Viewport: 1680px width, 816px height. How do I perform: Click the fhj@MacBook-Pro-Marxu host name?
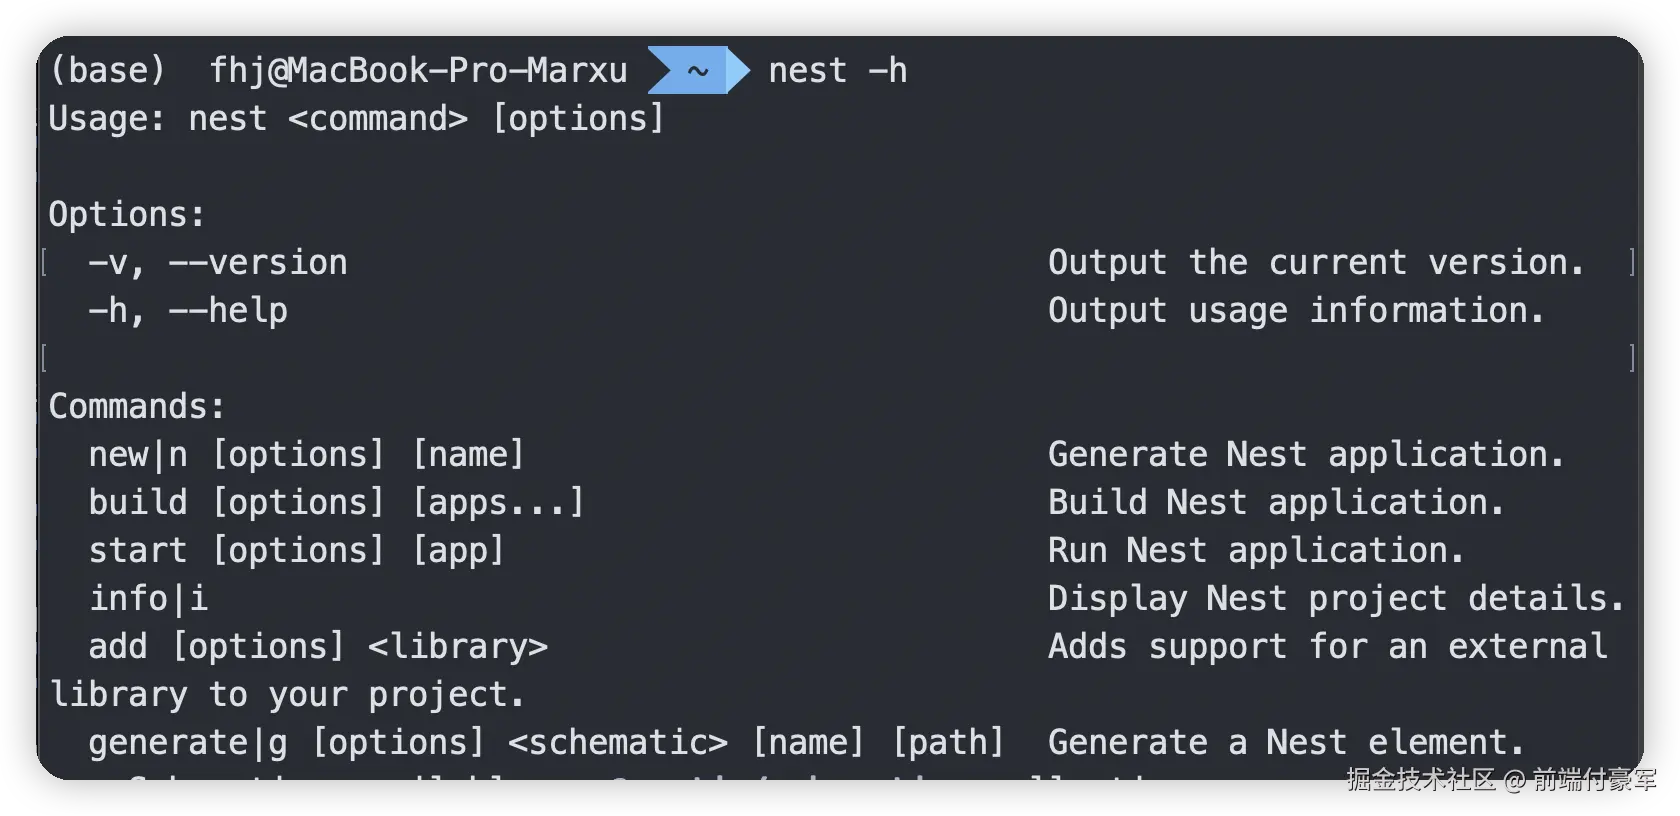coord(417,71)
